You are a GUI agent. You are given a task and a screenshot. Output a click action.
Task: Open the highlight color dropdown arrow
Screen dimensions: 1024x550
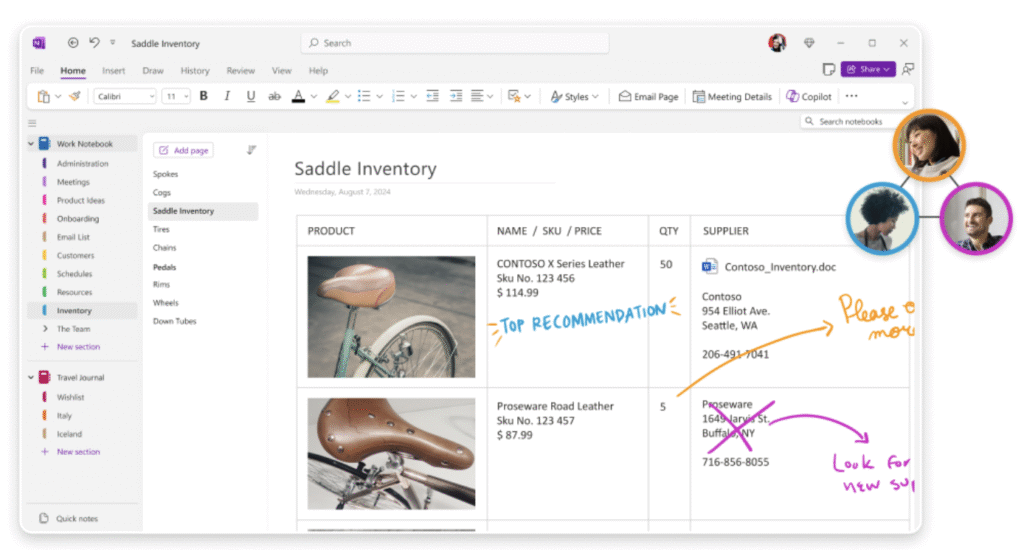coord(348,97)
